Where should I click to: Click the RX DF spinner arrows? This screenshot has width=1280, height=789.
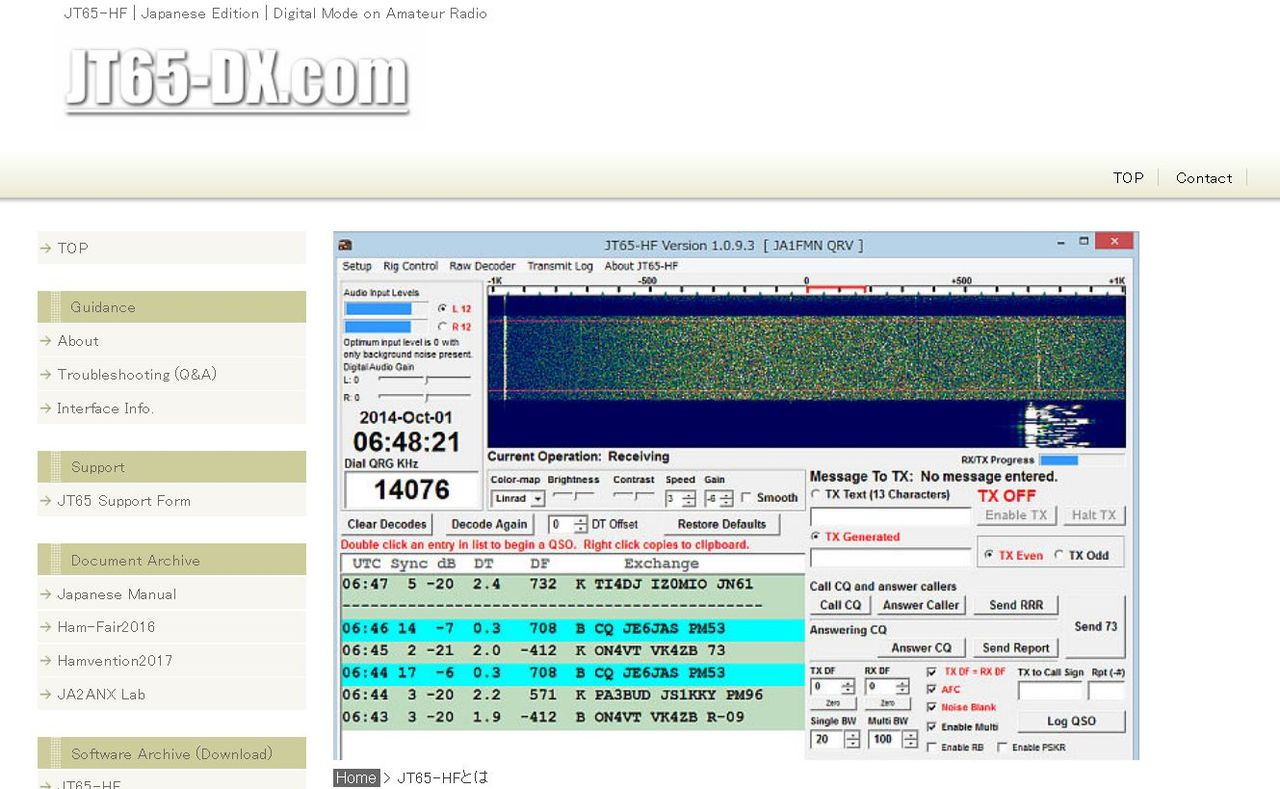[x=903, y=687]
